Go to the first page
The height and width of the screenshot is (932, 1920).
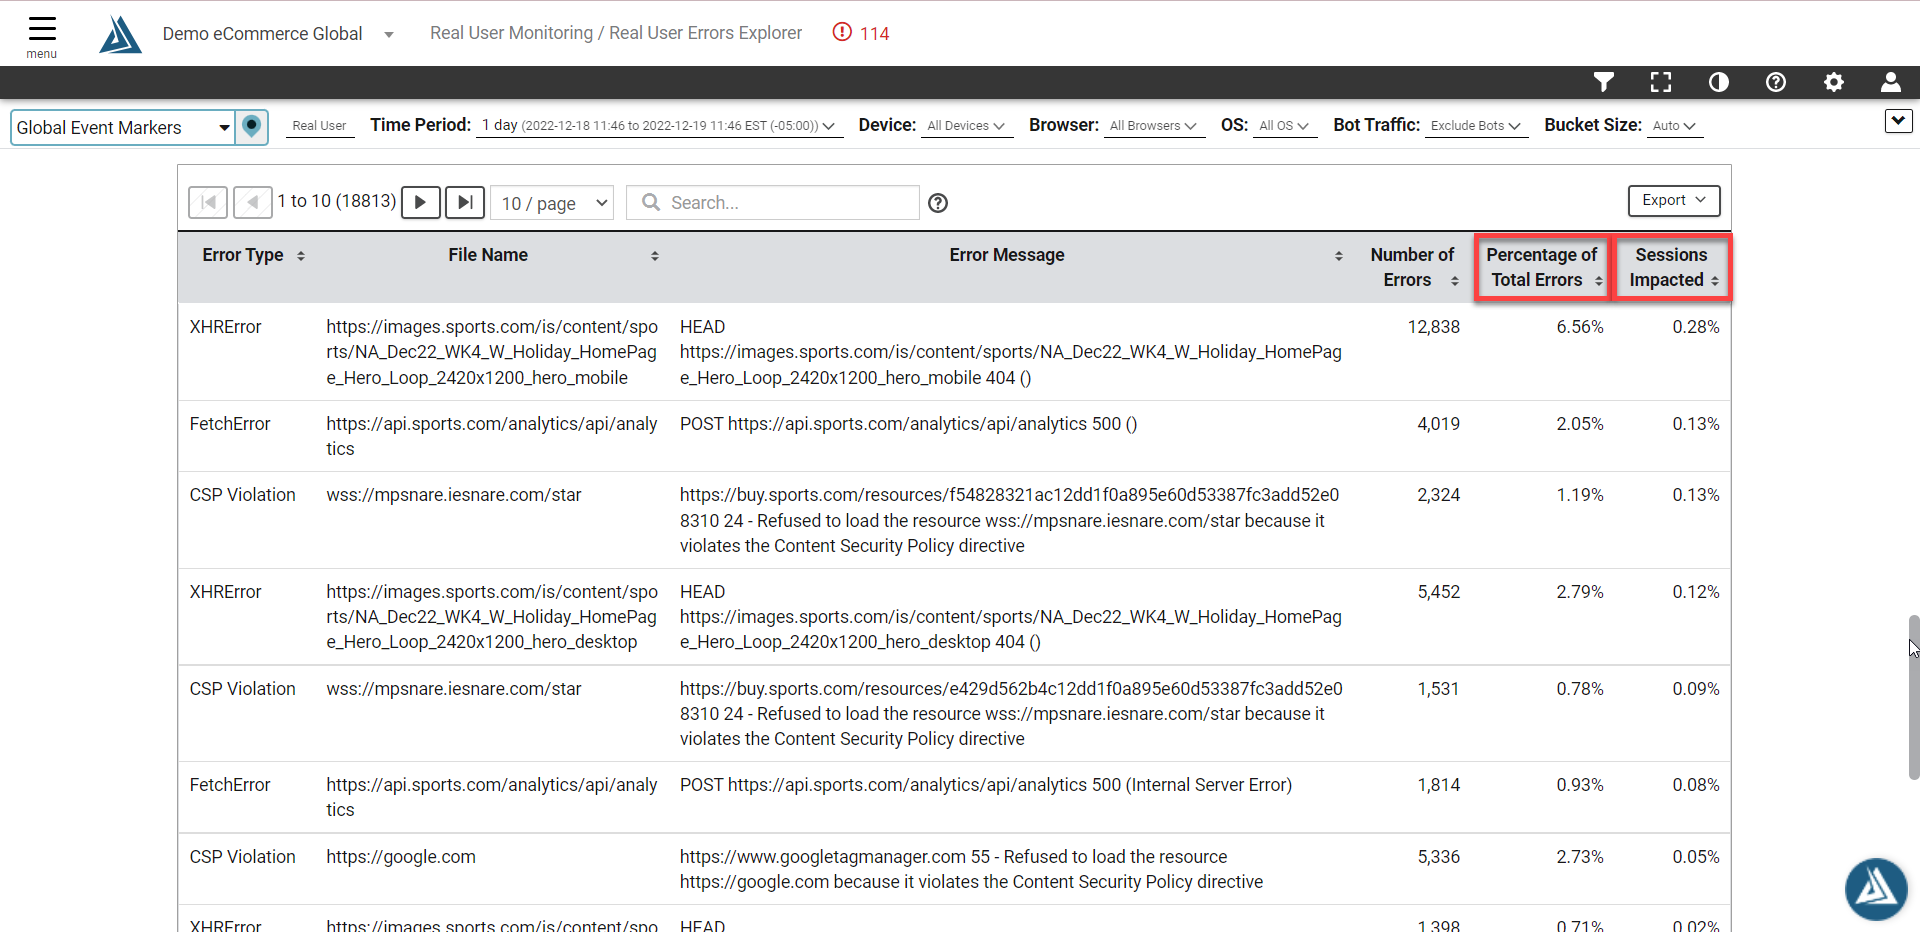(x=208, y=202)
